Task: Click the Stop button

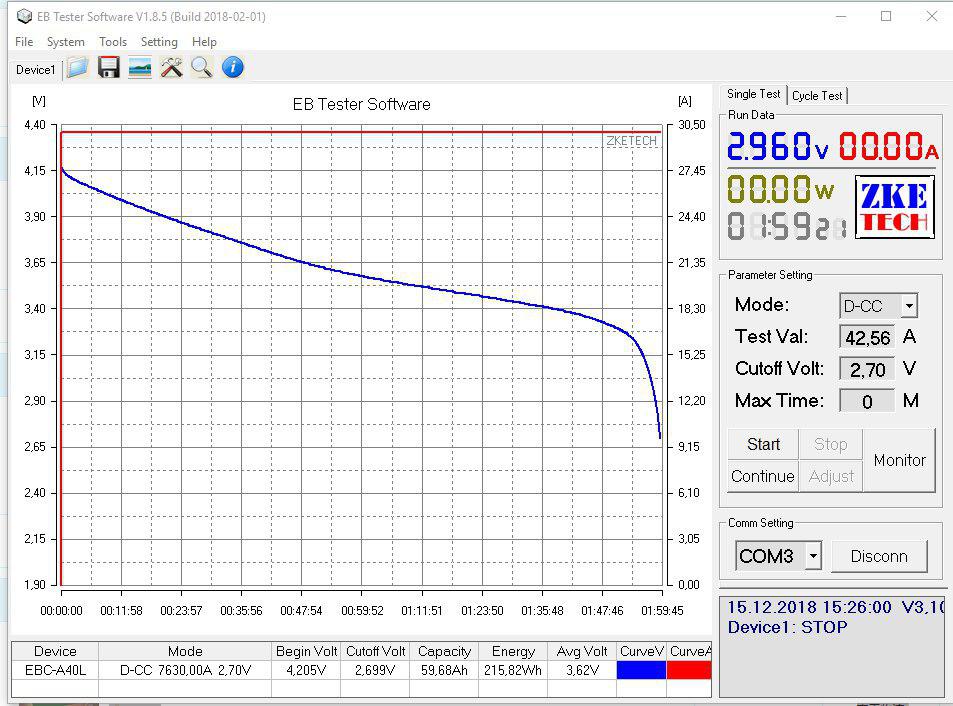Action: (831, 445)
